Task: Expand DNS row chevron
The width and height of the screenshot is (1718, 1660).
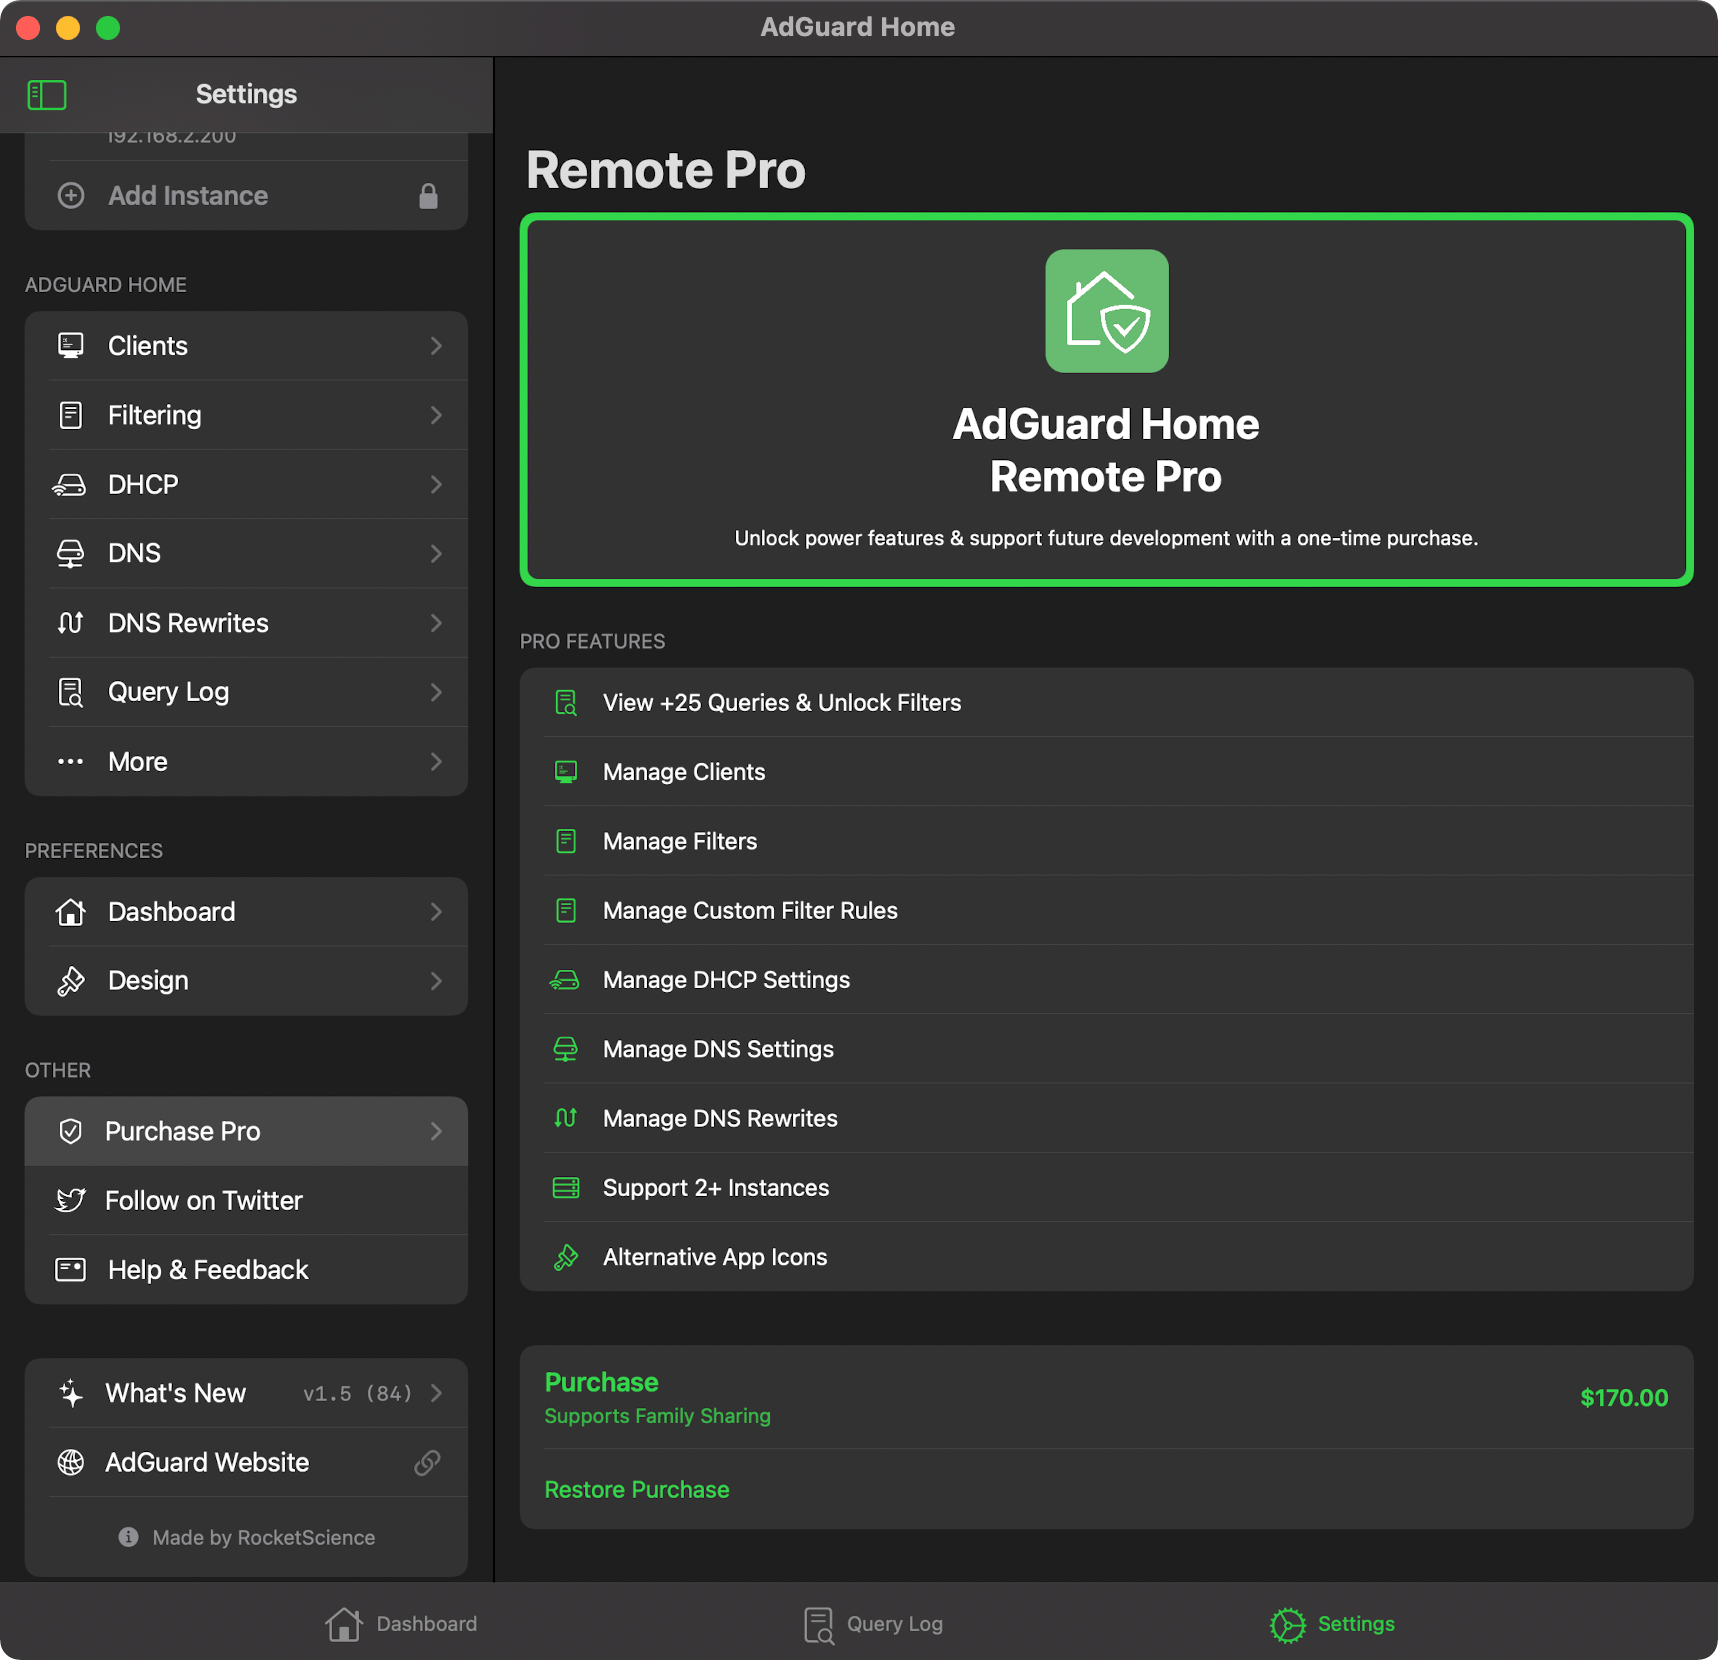Action: pos(436,554)
